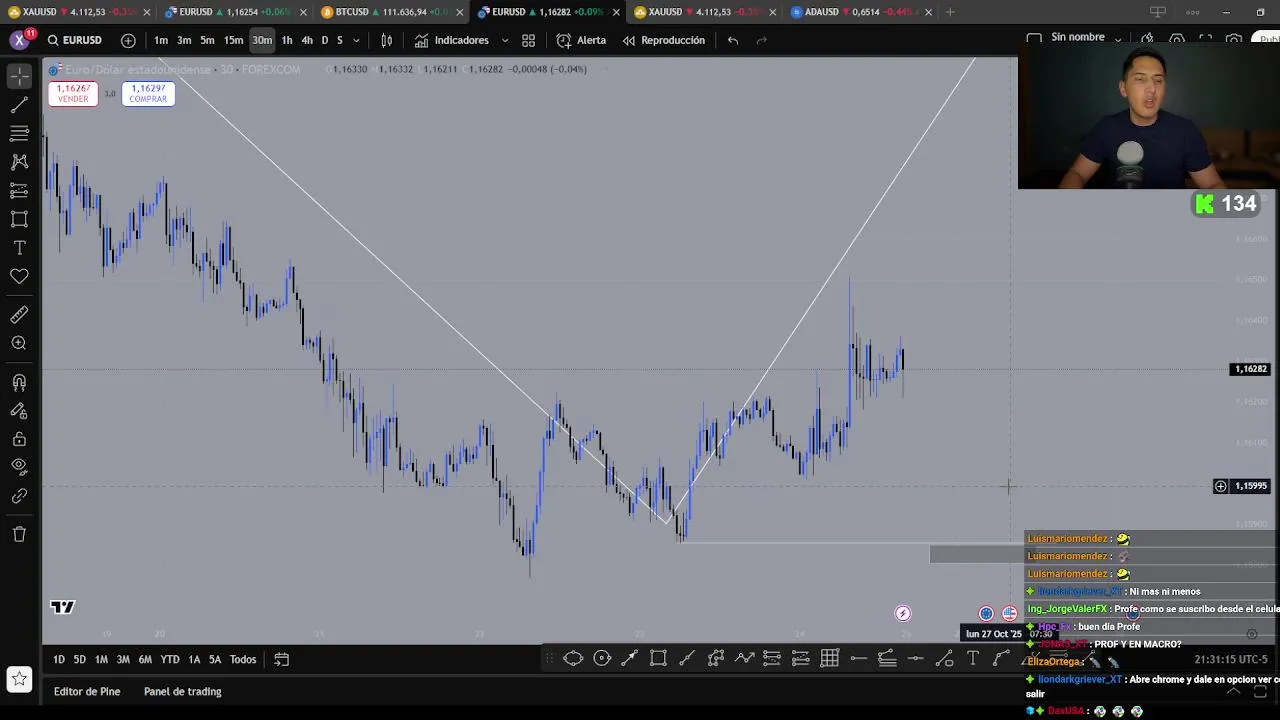This screenshot has width=1280, height=720.
Task: Select the Text annotation tool
Action: 19,247
